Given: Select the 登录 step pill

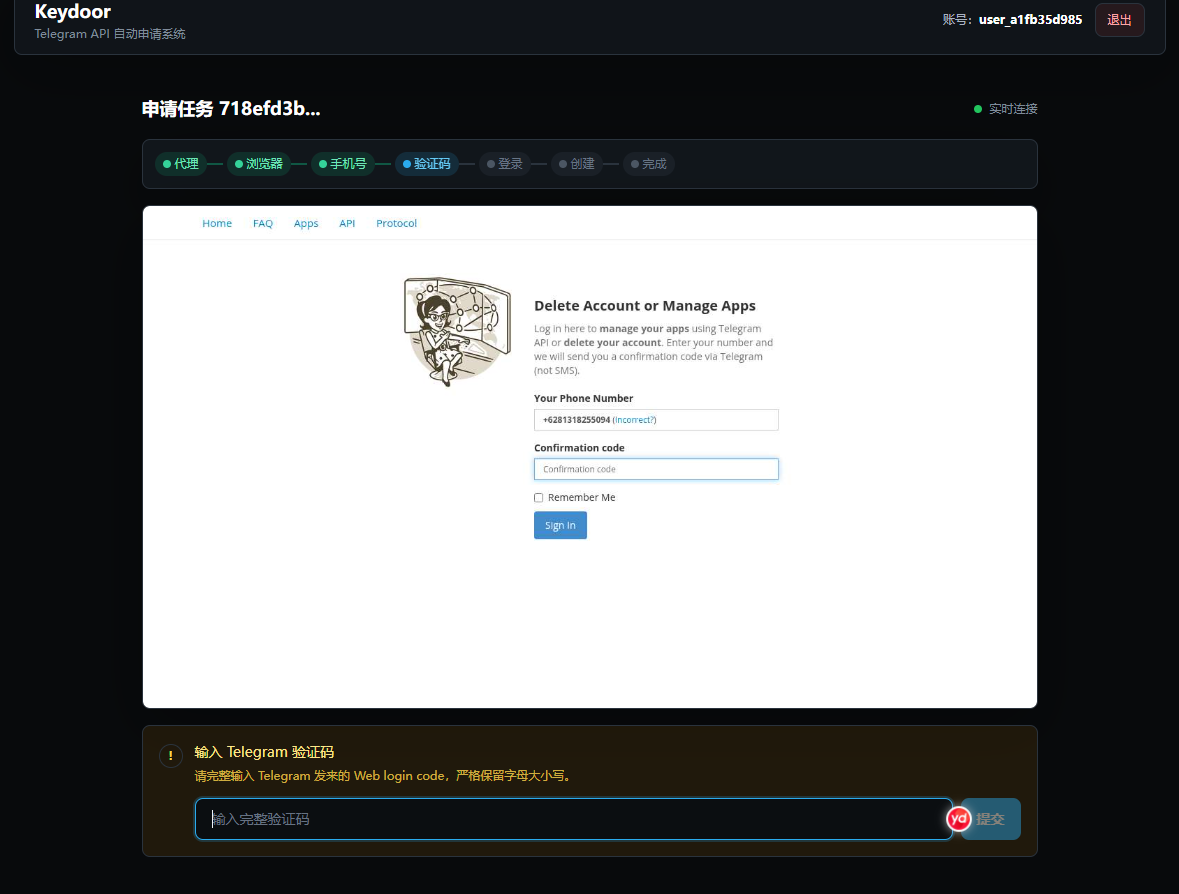Looking at the screenshot, I should (x=505, y=164).
